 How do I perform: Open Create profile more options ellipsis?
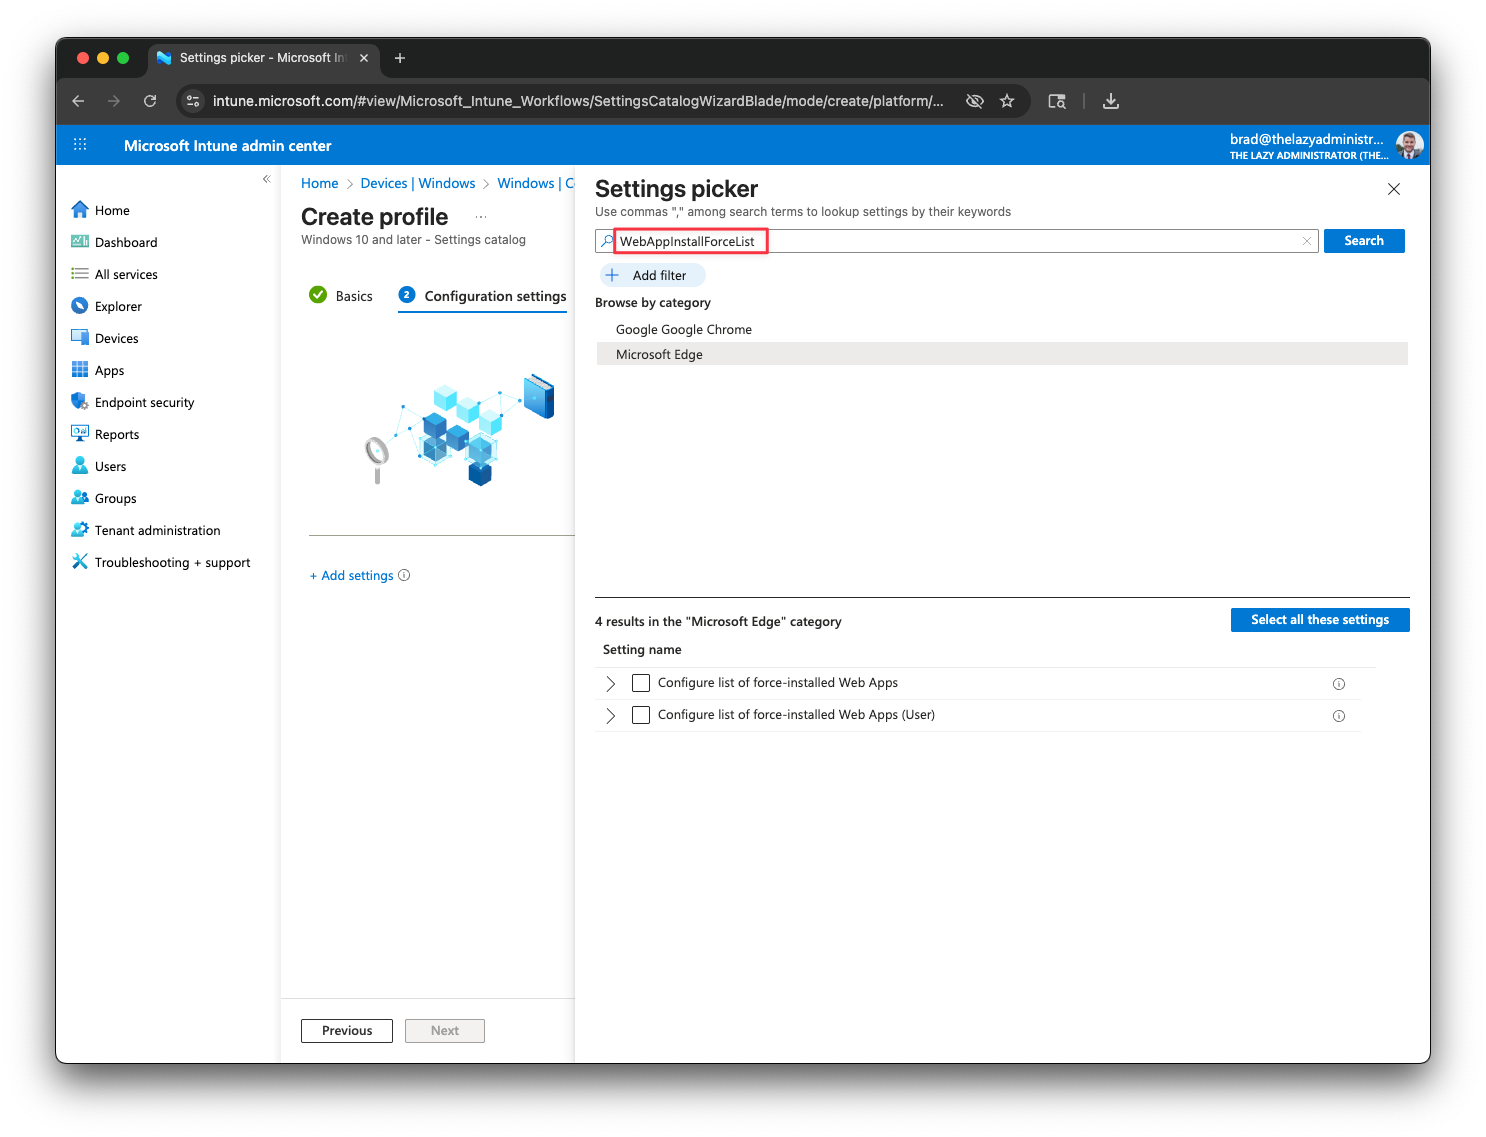pos(481,217)
